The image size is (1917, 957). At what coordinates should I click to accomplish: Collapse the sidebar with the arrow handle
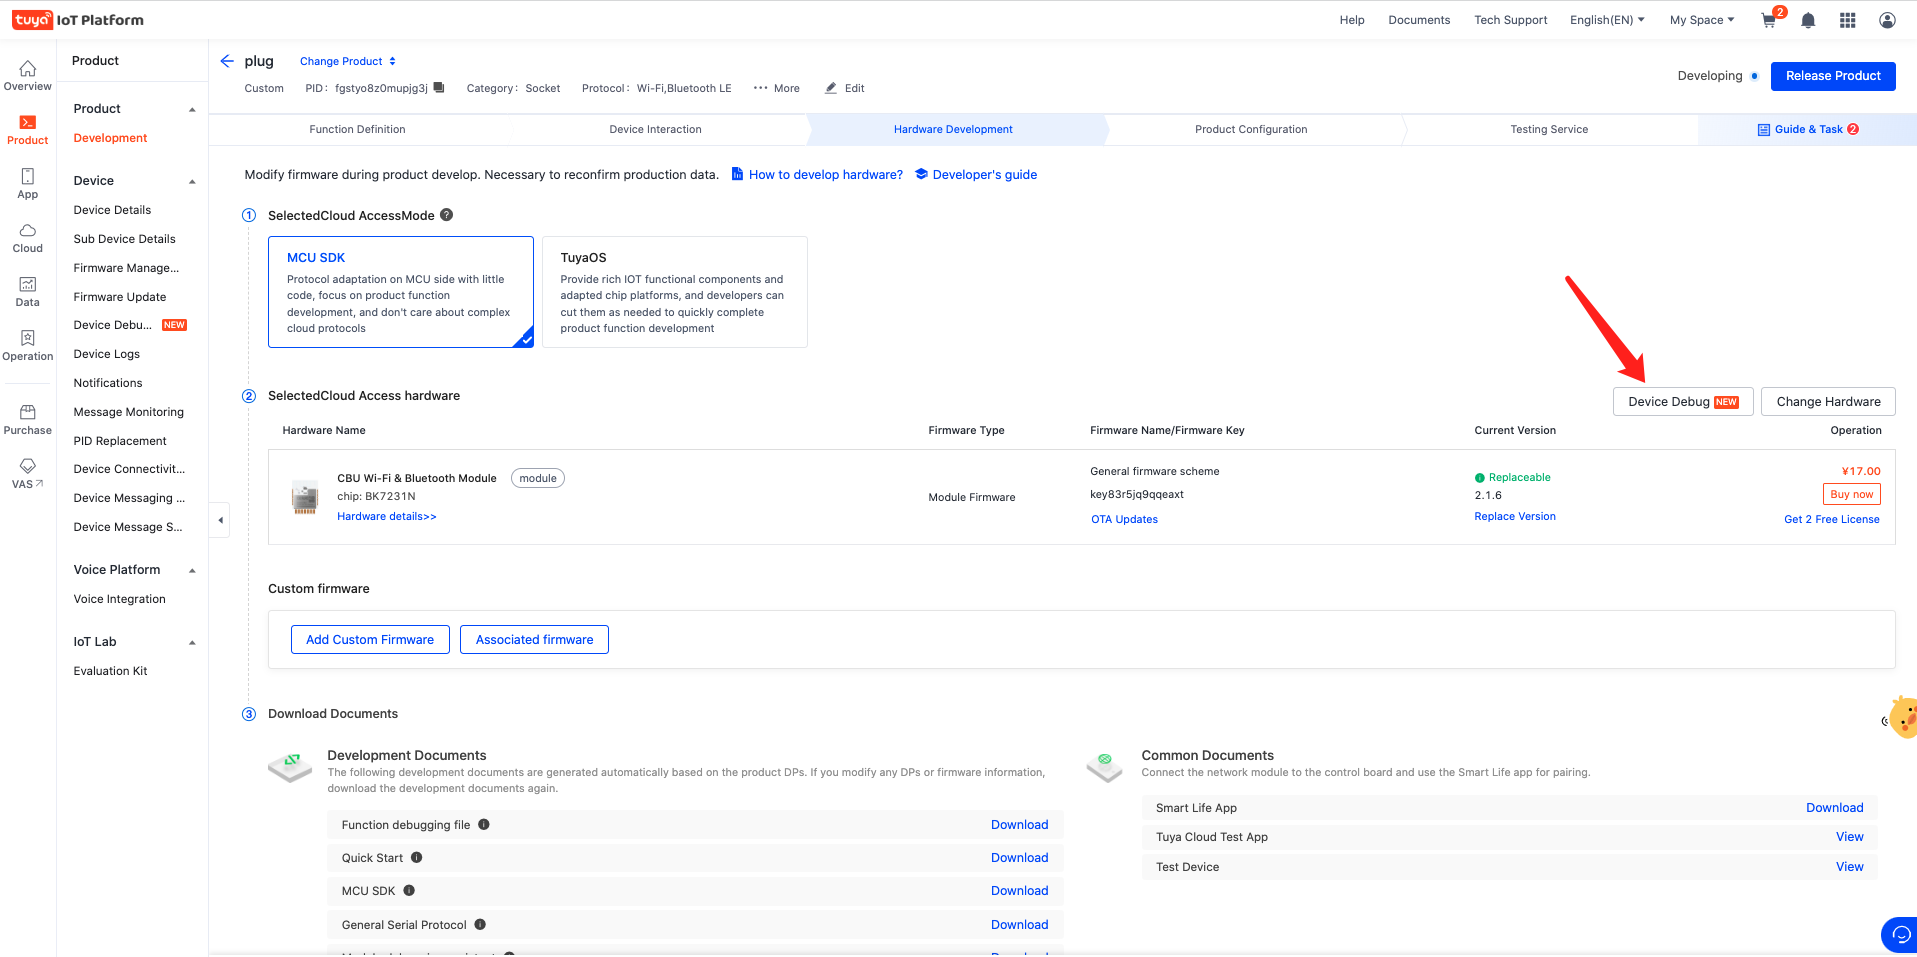pyautogui.click(x=220, y=520)
